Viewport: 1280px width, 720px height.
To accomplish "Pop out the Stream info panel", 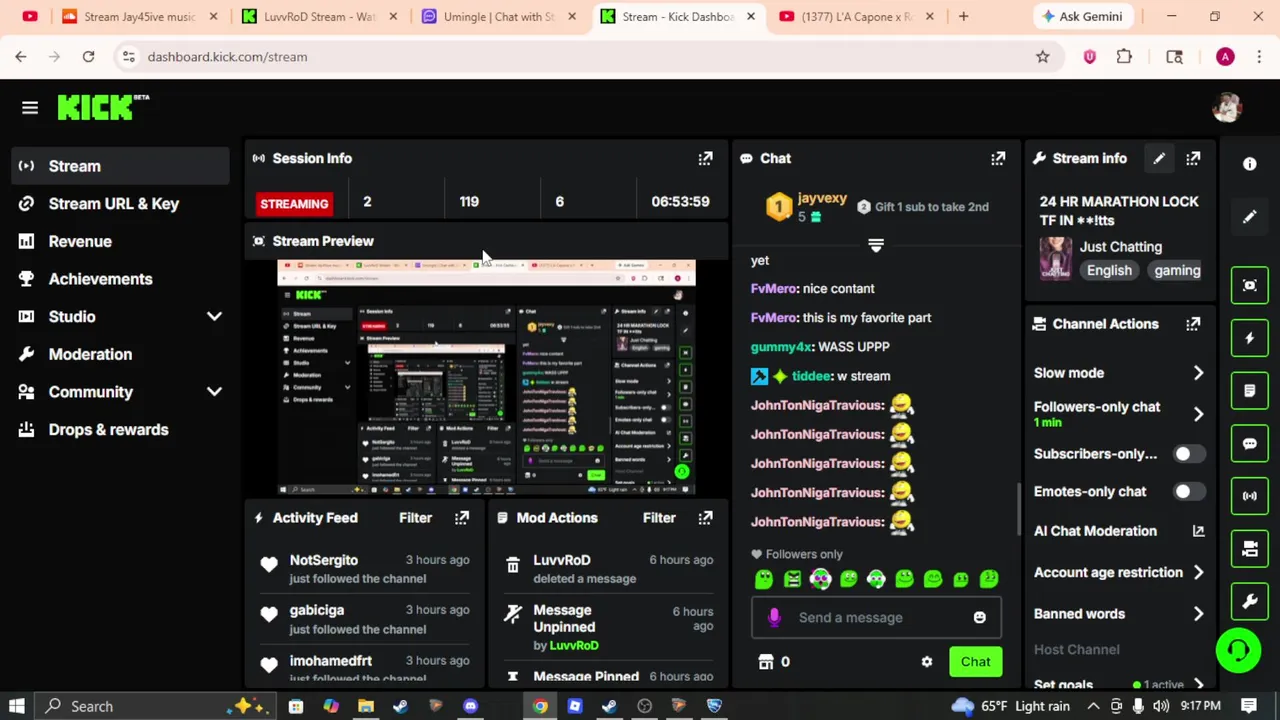I will (1193, 158).
